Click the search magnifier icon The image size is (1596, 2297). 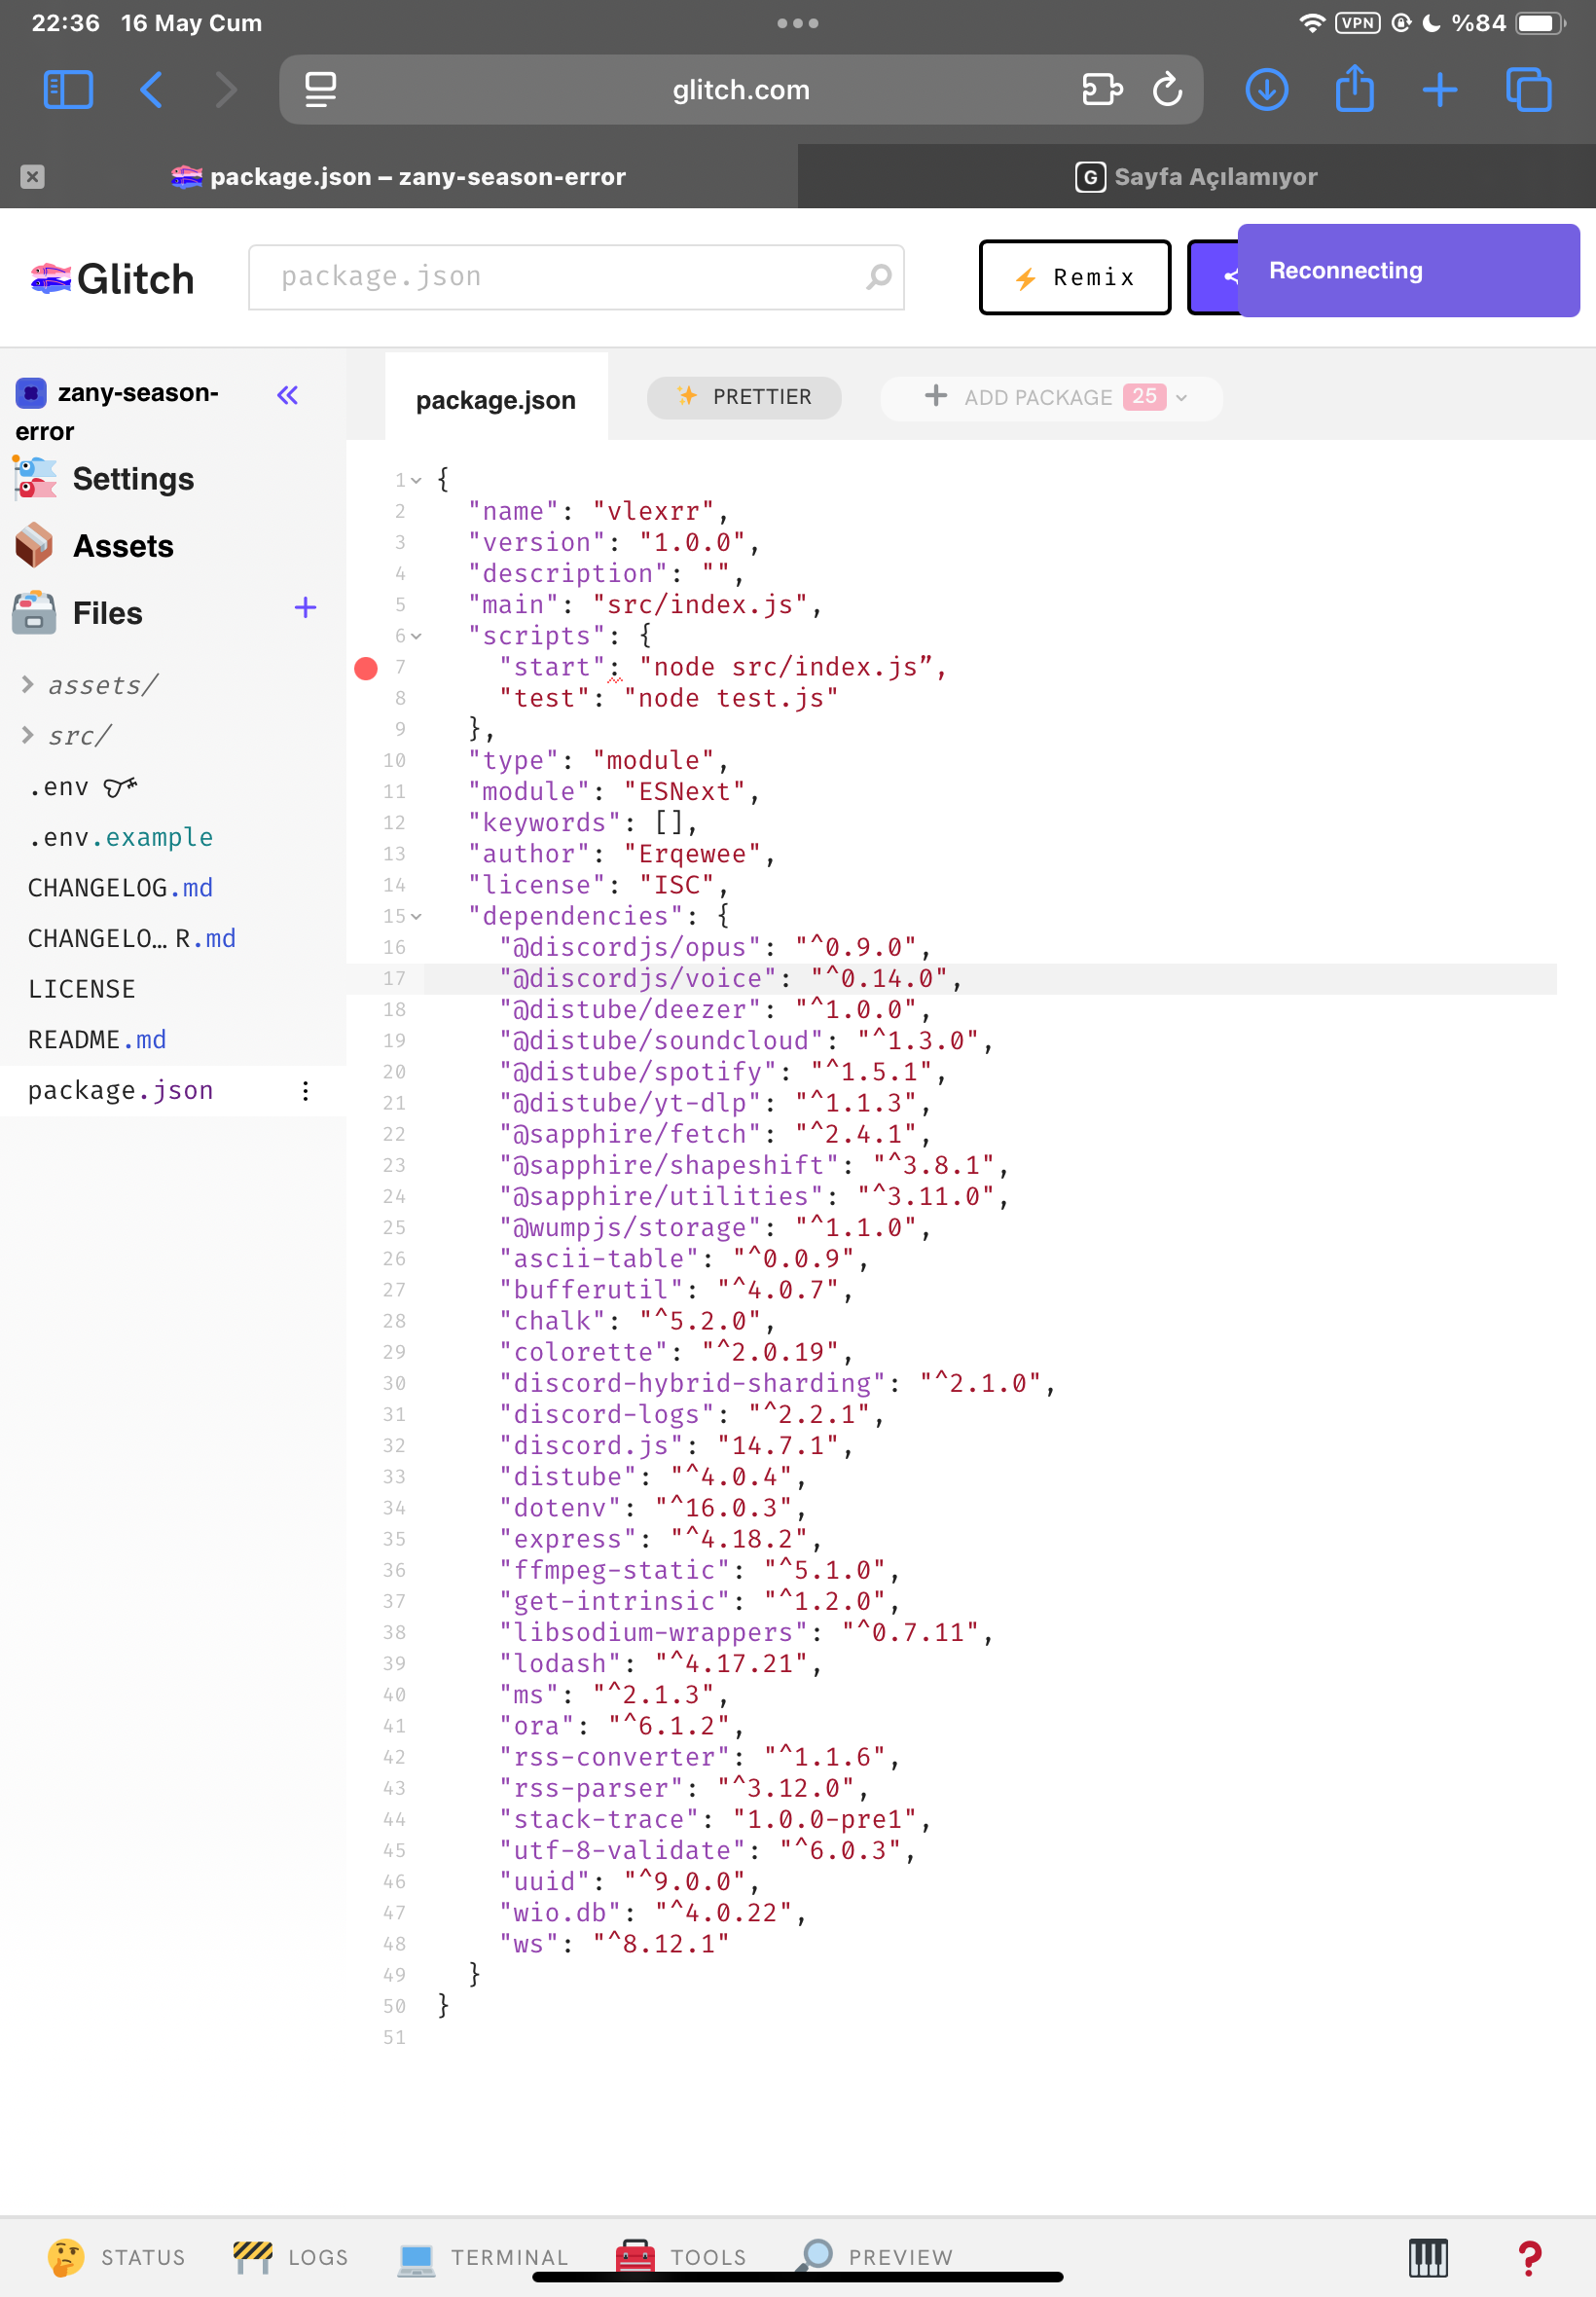pos(878,277)
